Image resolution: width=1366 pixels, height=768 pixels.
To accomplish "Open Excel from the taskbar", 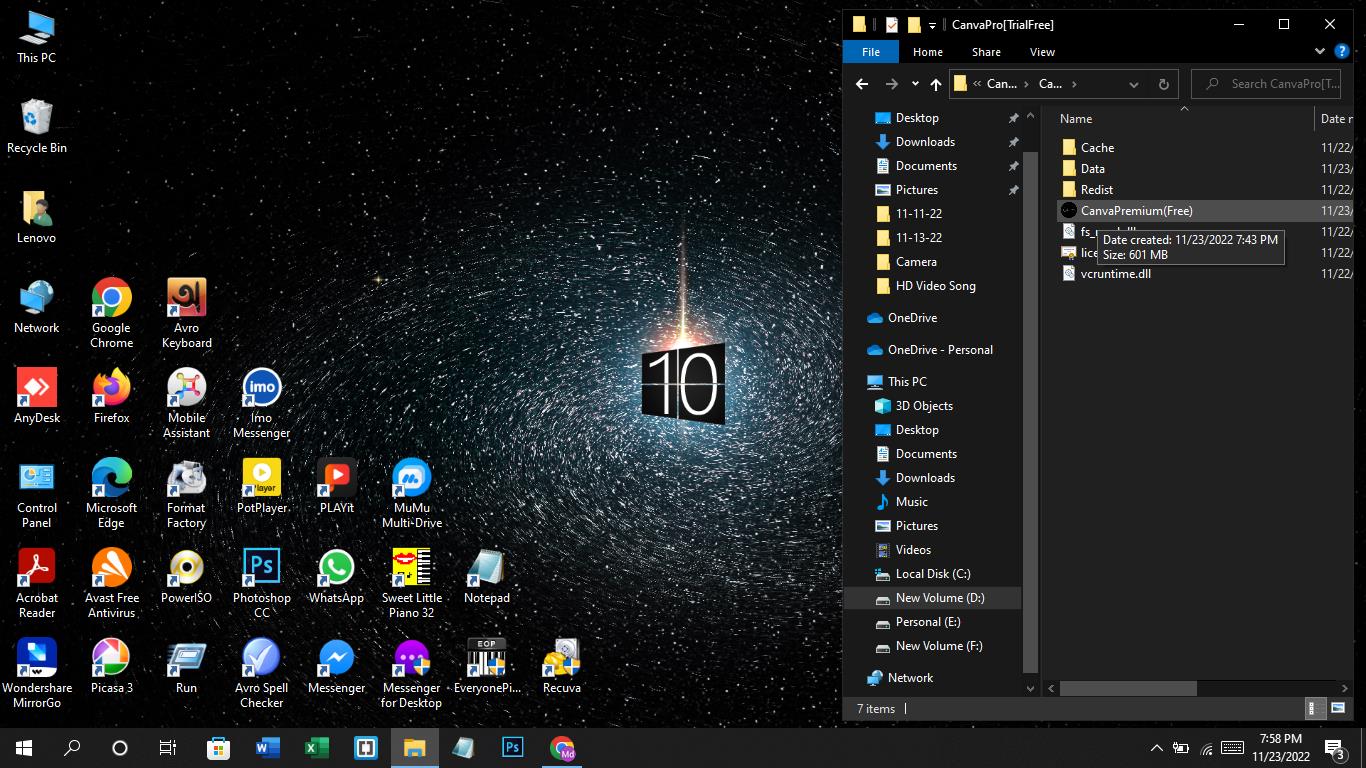I will (x=316, y=748).
